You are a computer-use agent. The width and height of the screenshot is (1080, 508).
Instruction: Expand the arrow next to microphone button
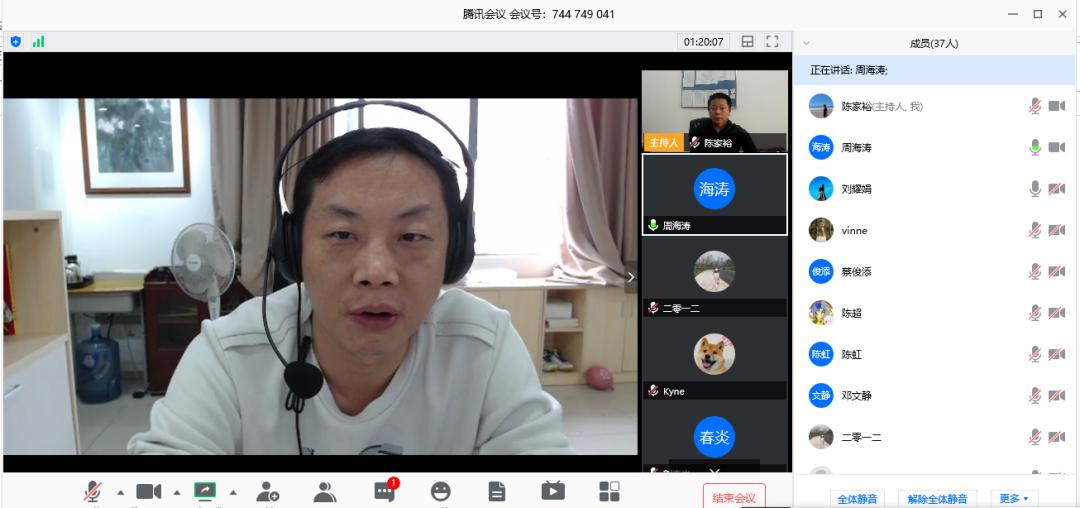coord(121,492)
